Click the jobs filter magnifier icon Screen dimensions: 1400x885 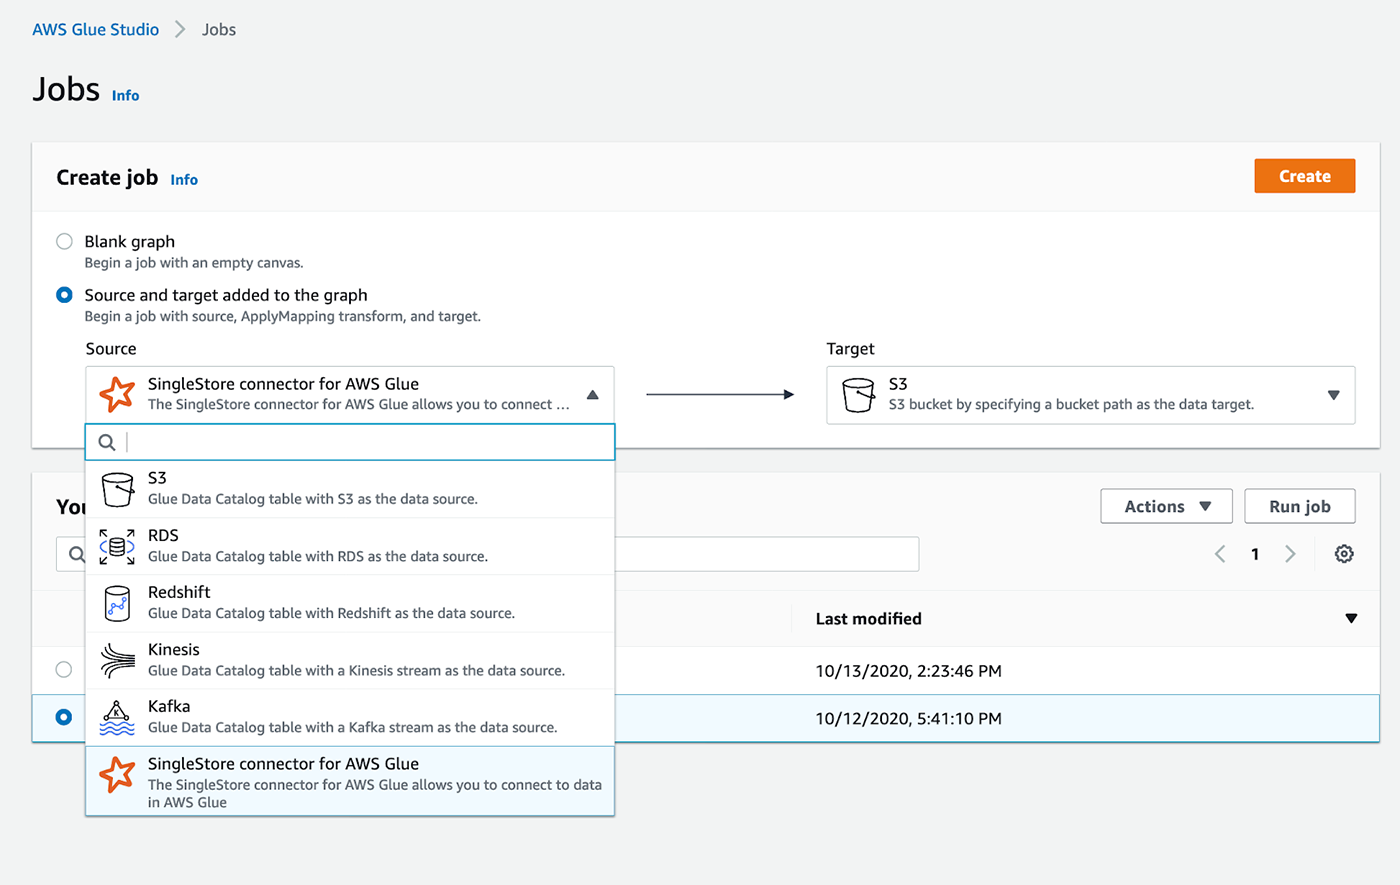pos(77,554)
